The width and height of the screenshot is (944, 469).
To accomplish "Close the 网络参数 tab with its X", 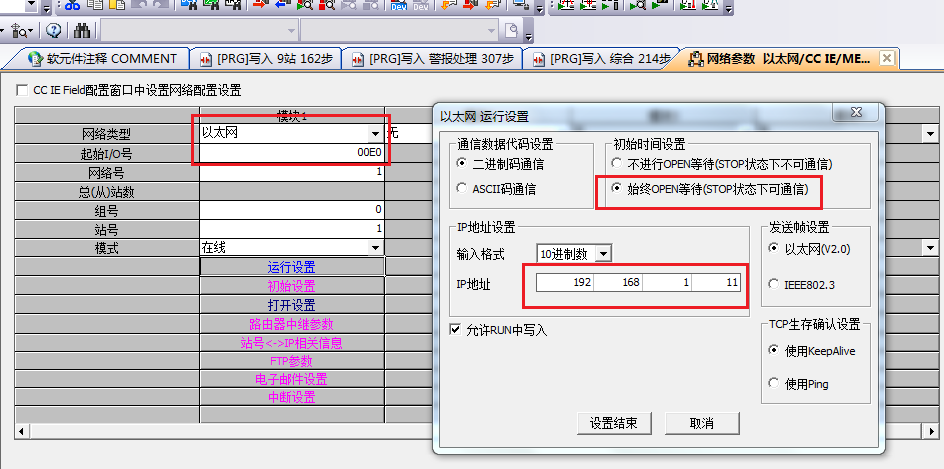I will [x=886, y=59].
